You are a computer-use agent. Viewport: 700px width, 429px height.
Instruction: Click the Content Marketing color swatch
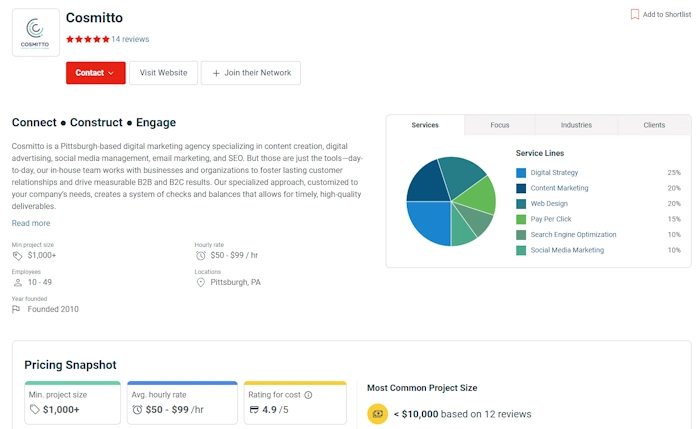click(521, 188)
